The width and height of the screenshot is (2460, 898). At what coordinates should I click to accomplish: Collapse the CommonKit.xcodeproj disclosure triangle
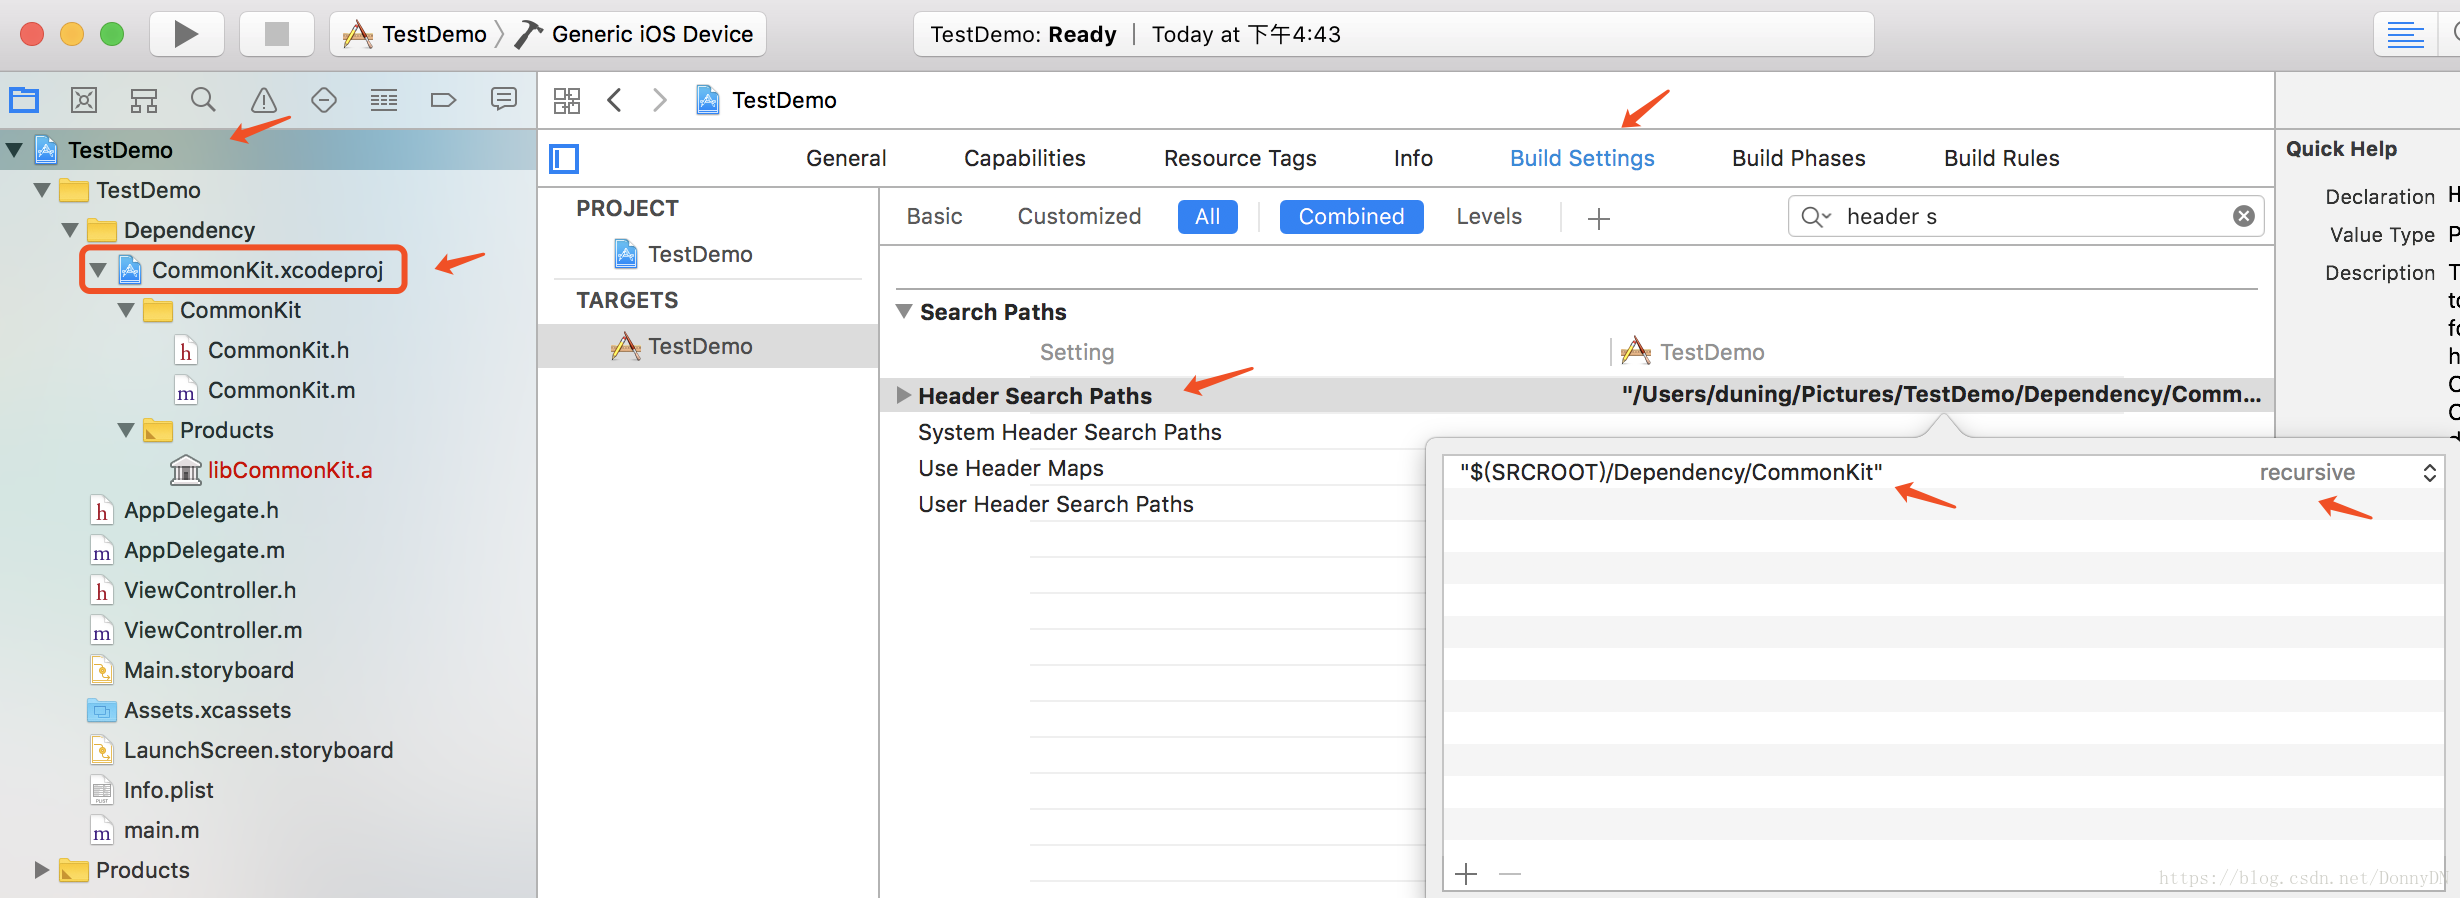click(98, 270)
